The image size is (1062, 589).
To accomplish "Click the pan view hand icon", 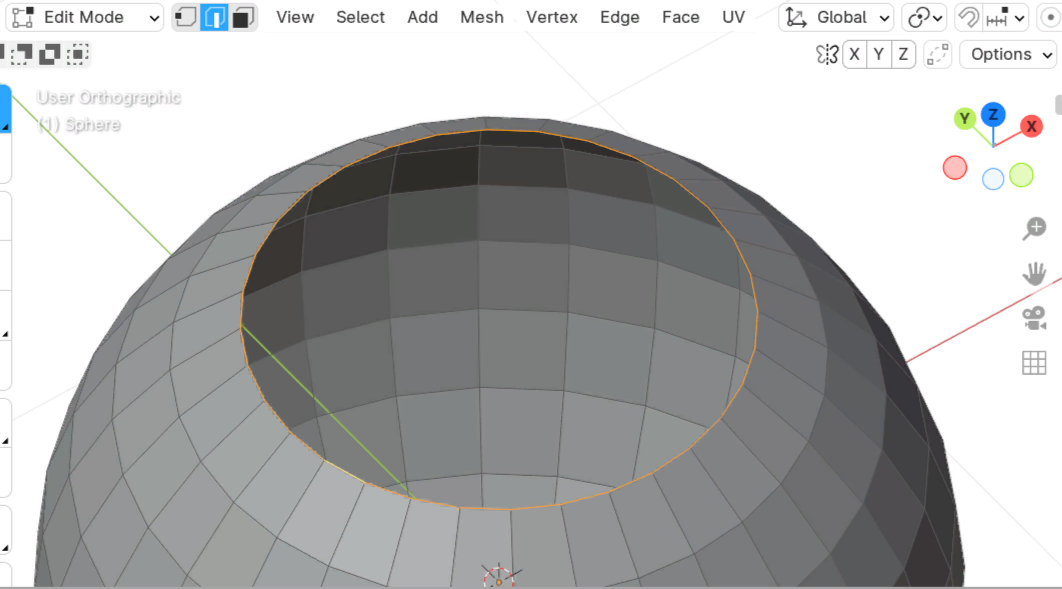I will click(x=1034, y=274).
